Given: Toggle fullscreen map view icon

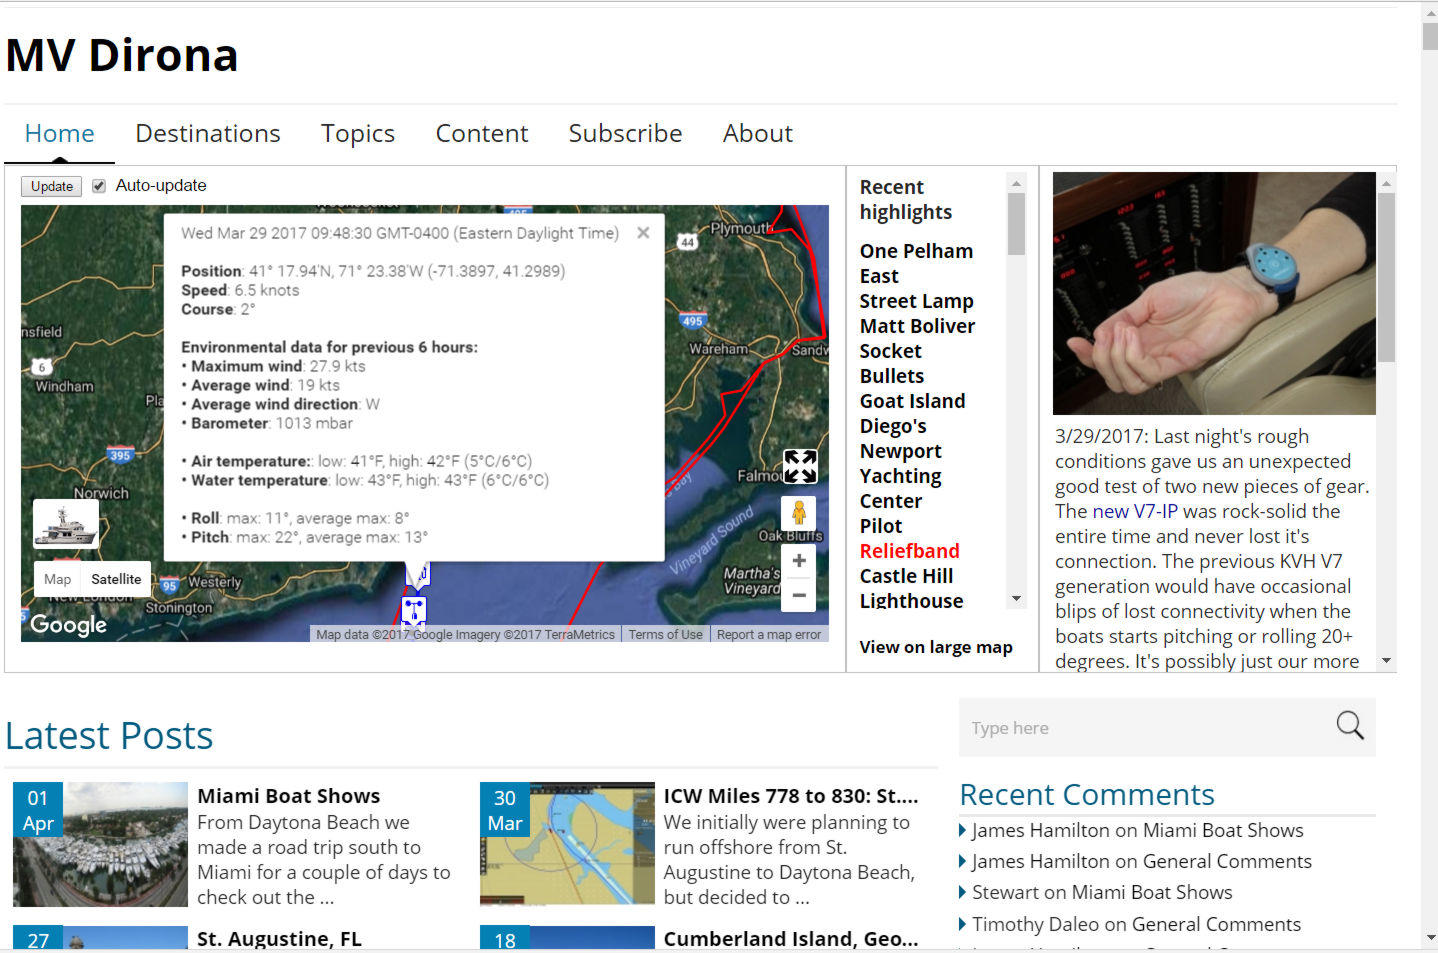Looking at the screenshot, I should coord(800,466).
